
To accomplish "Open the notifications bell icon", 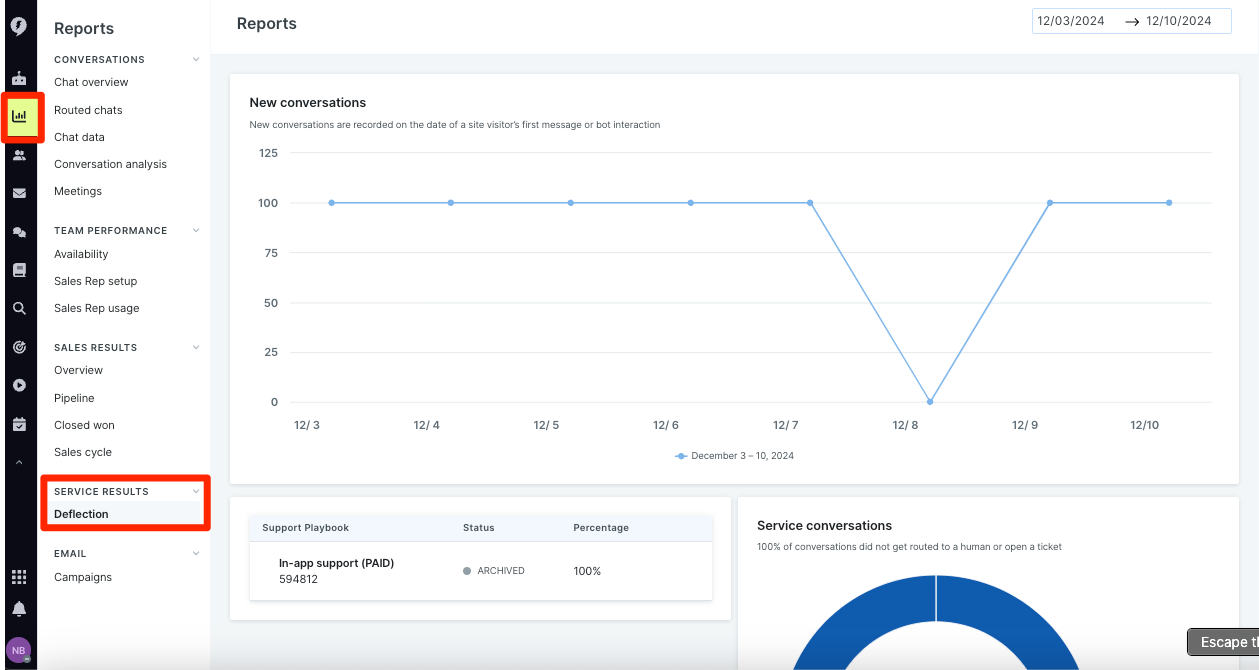I will [19, 609].
